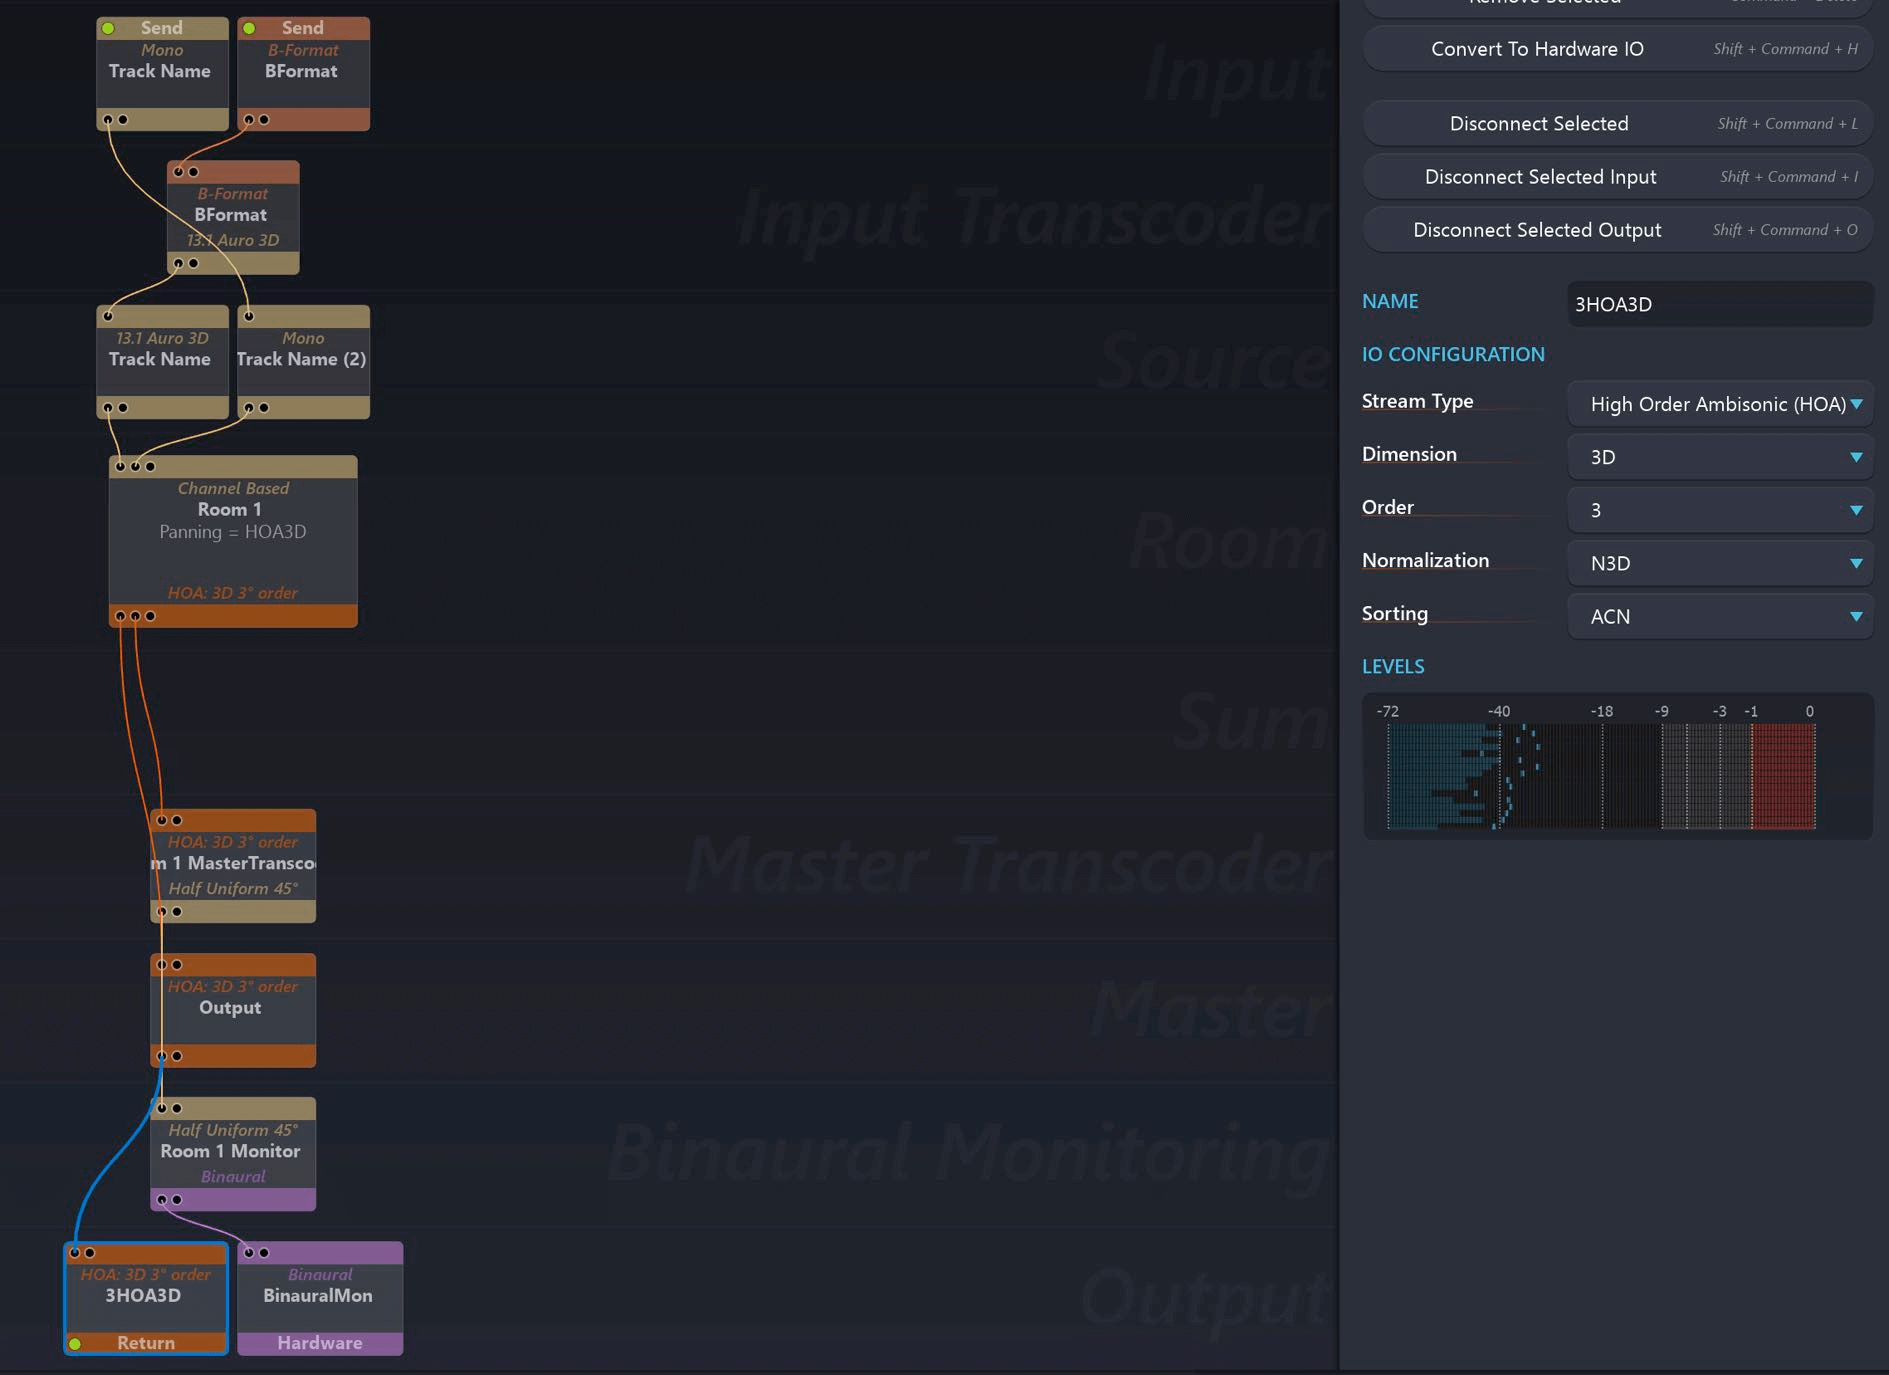Click Disconnect Selected Output
Image resolution: width=1889 pixels, height=1375 pixels.
(x=1616, y=230)
